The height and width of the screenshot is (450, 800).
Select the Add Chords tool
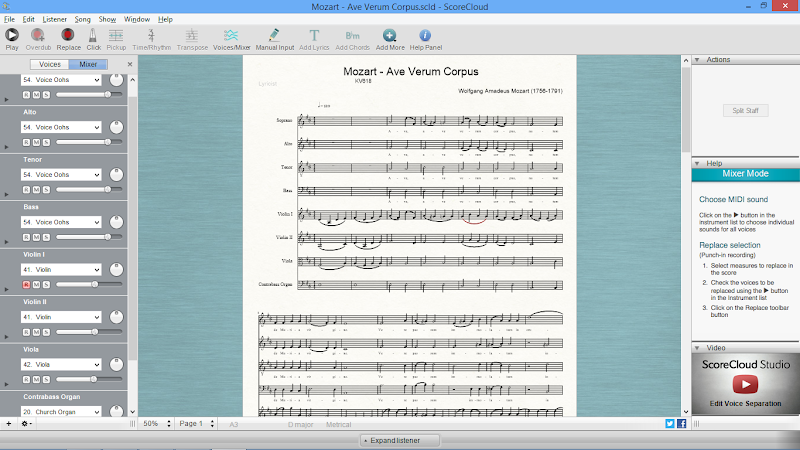[x=352, y=35]
